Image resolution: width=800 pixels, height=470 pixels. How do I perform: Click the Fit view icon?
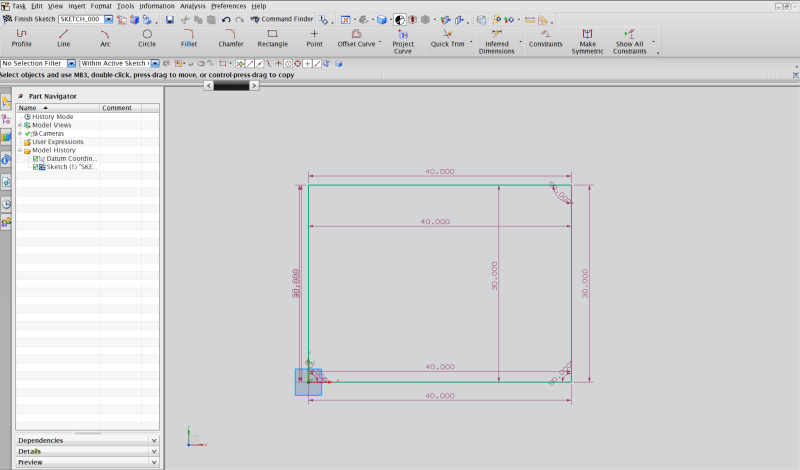point(345,20)
